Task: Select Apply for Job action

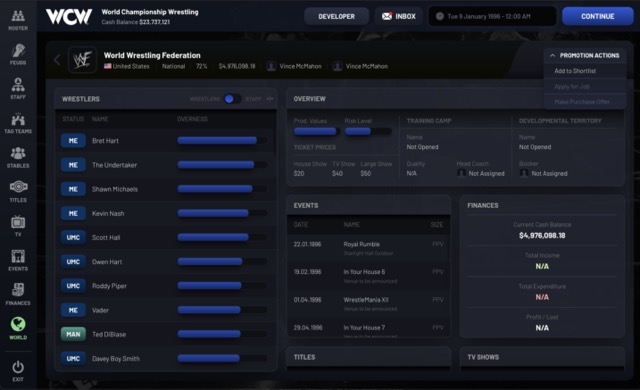Action: (x=585, y=86)
